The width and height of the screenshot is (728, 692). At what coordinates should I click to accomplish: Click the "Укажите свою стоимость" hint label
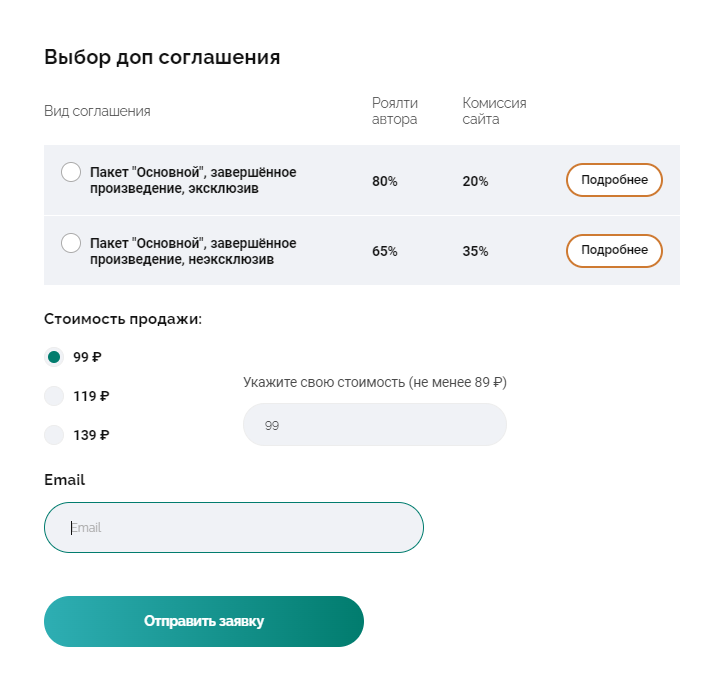point(375,382)
